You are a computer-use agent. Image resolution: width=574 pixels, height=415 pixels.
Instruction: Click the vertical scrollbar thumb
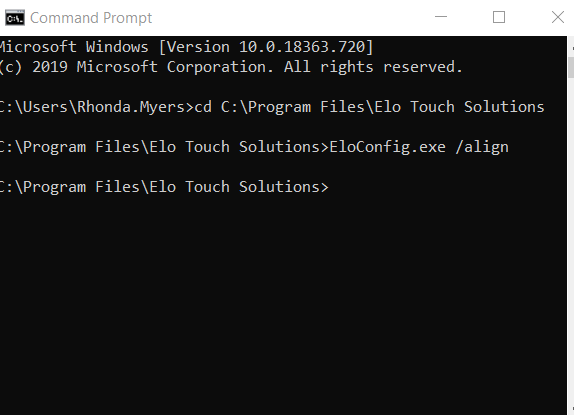tap(571, 67)
